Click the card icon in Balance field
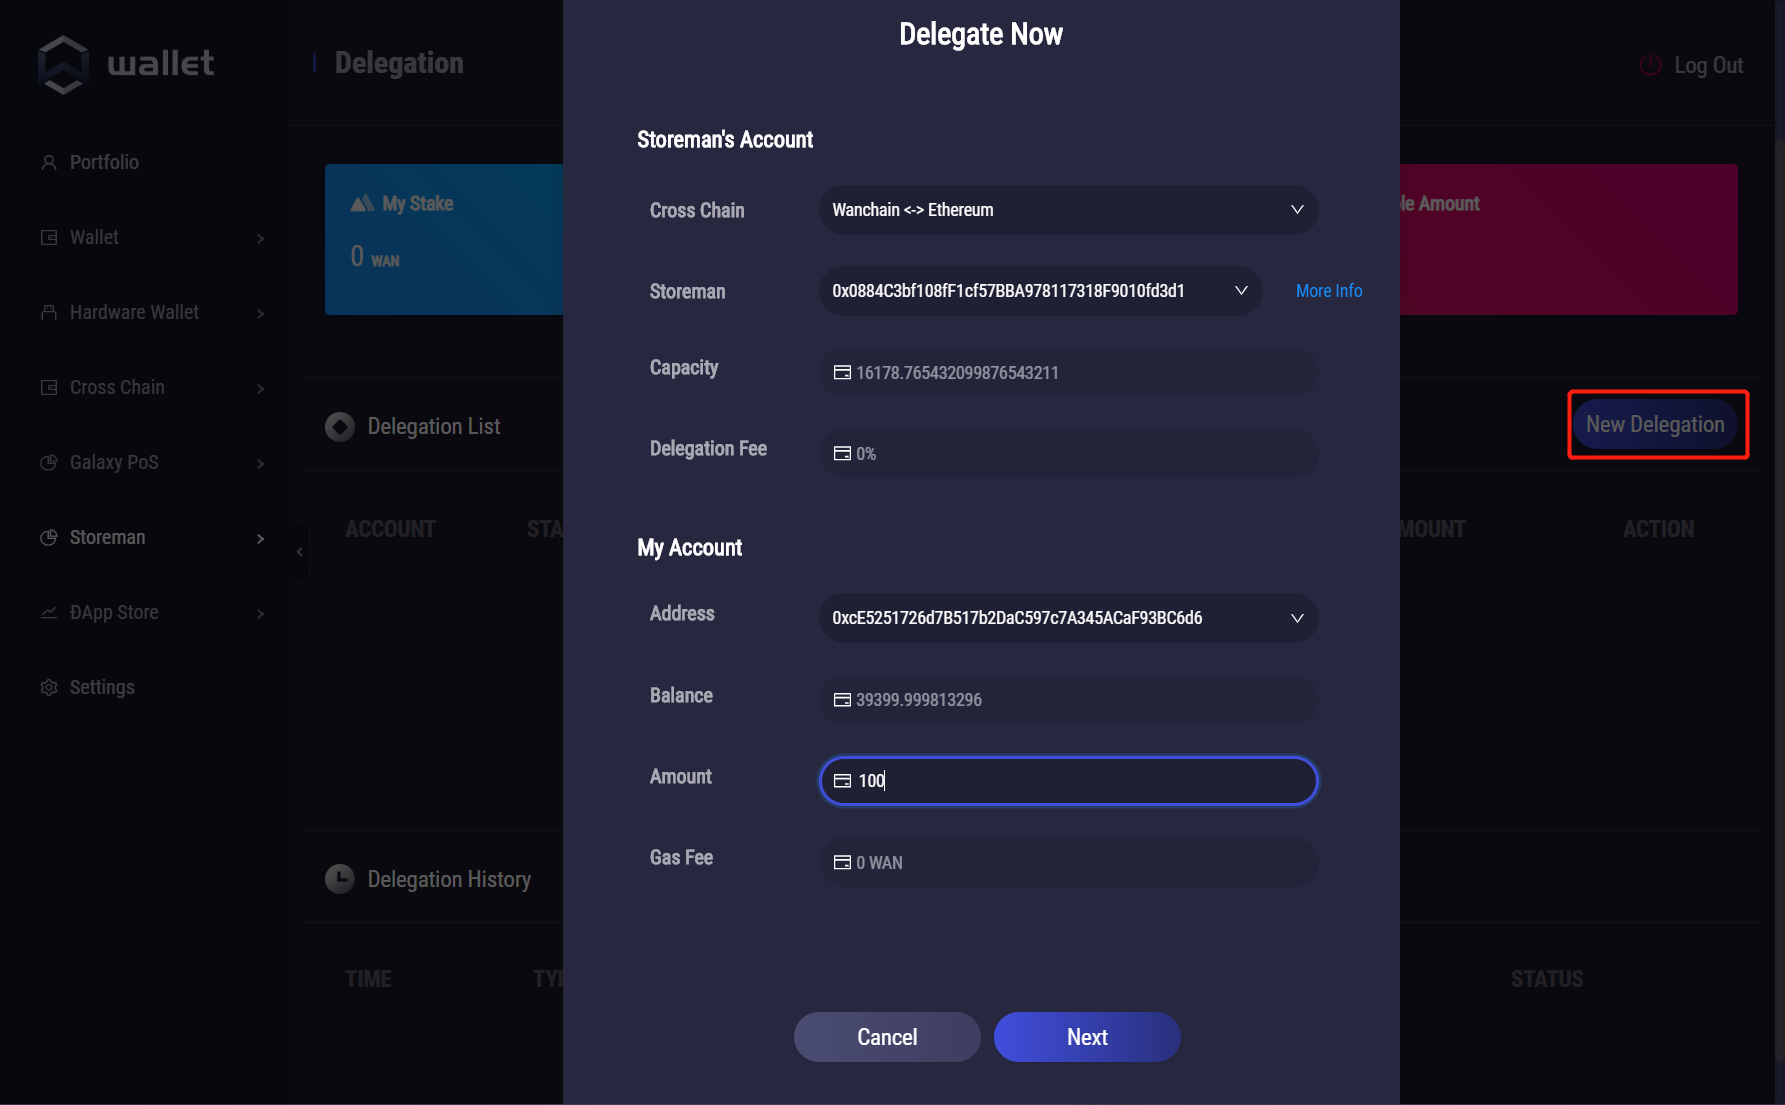Viewport: 1785px width, 1105px height. (842, 699)
